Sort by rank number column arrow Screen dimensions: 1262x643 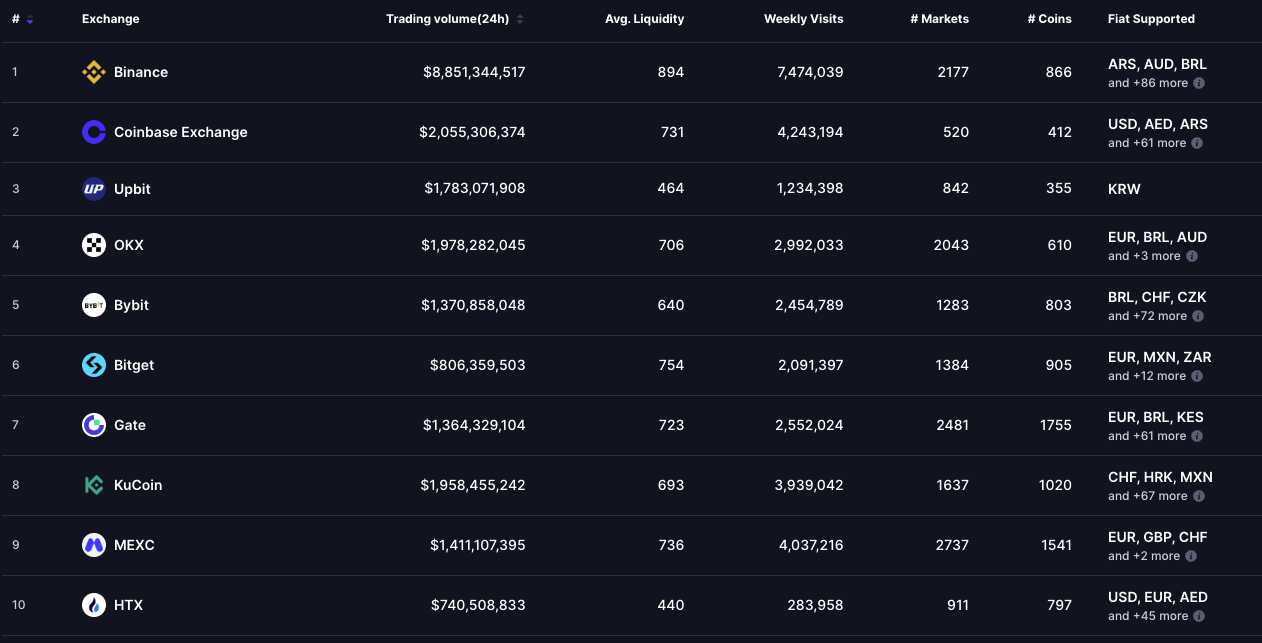pyautogui.click(x=30, y=19)
